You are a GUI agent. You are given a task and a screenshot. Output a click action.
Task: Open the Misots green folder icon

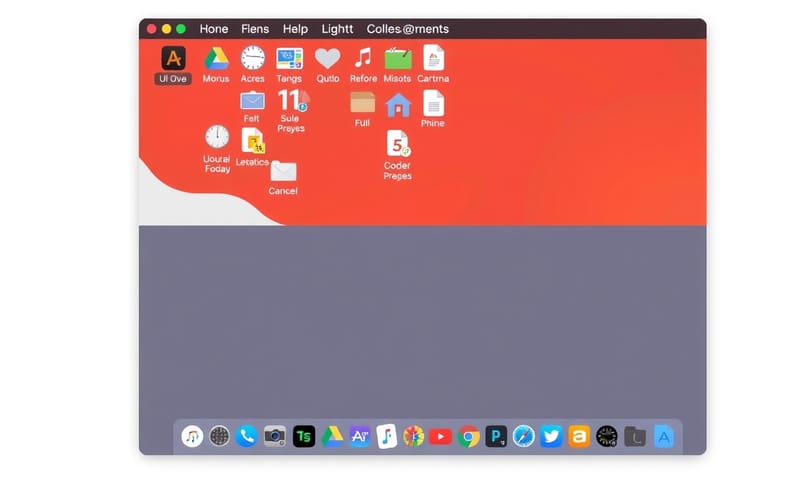pyautogui.click(x=398, y=58)
